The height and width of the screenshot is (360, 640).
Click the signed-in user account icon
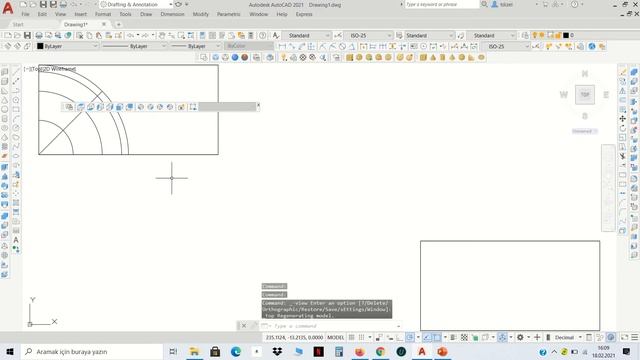[495, 4]
